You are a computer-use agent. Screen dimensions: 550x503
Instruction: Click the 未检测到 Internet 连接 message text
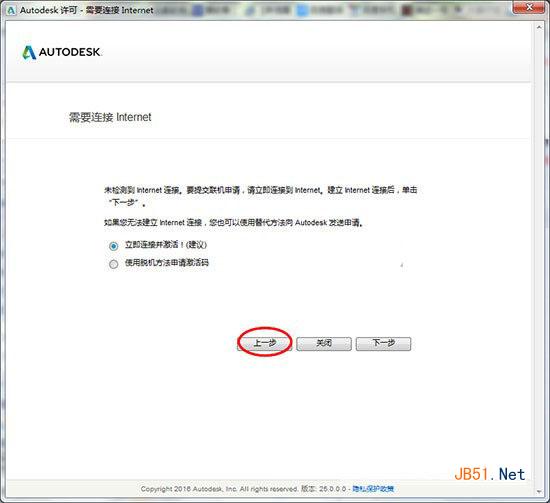[x=261, y=196]
